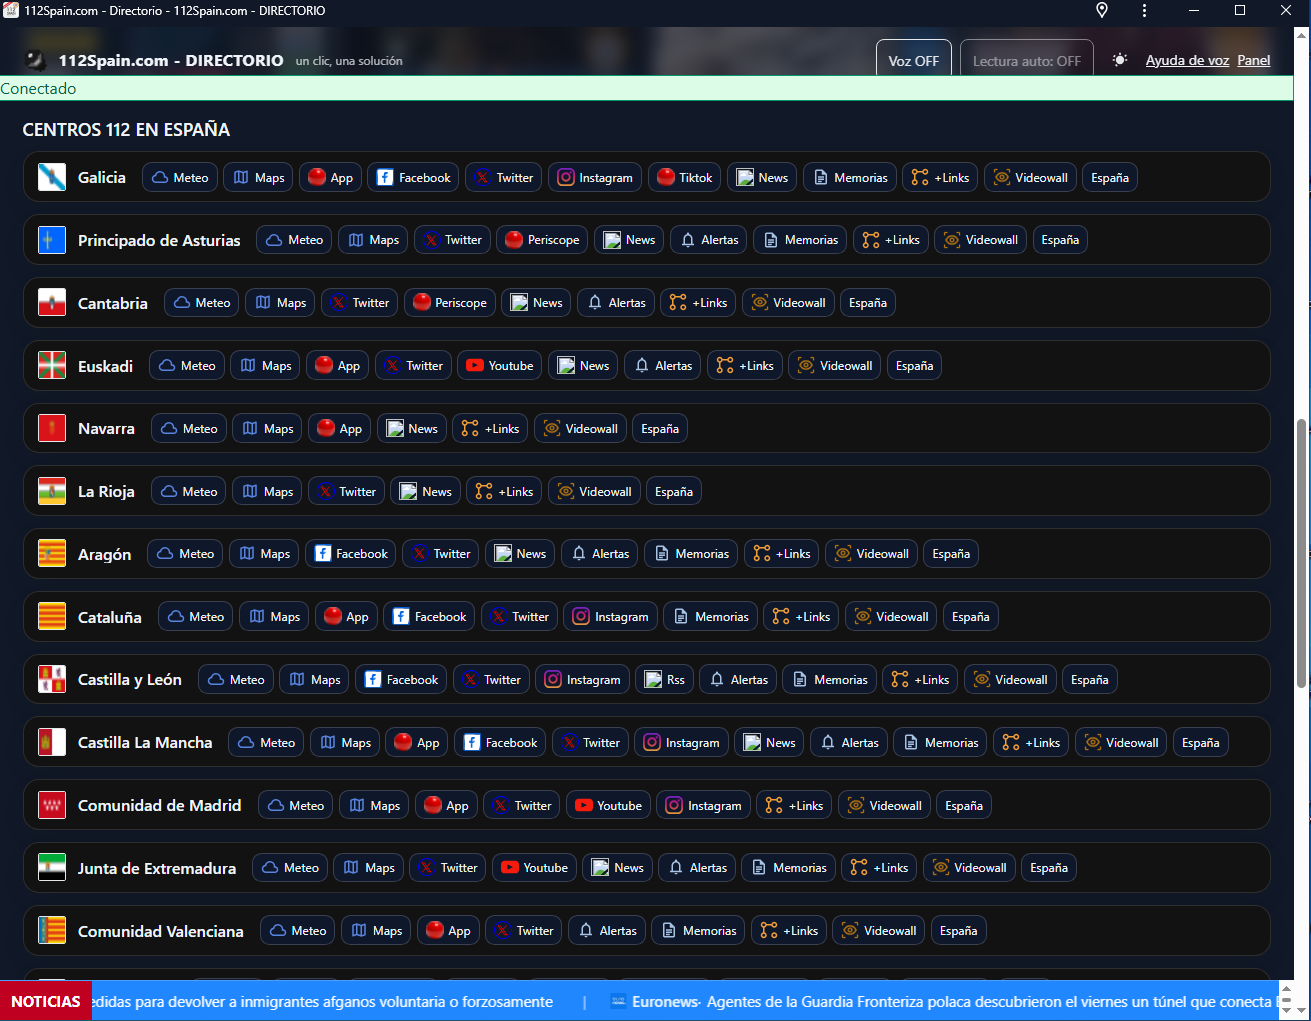
Task: Toggle Lectura auto OFF button
Action: pos(1026,60)
